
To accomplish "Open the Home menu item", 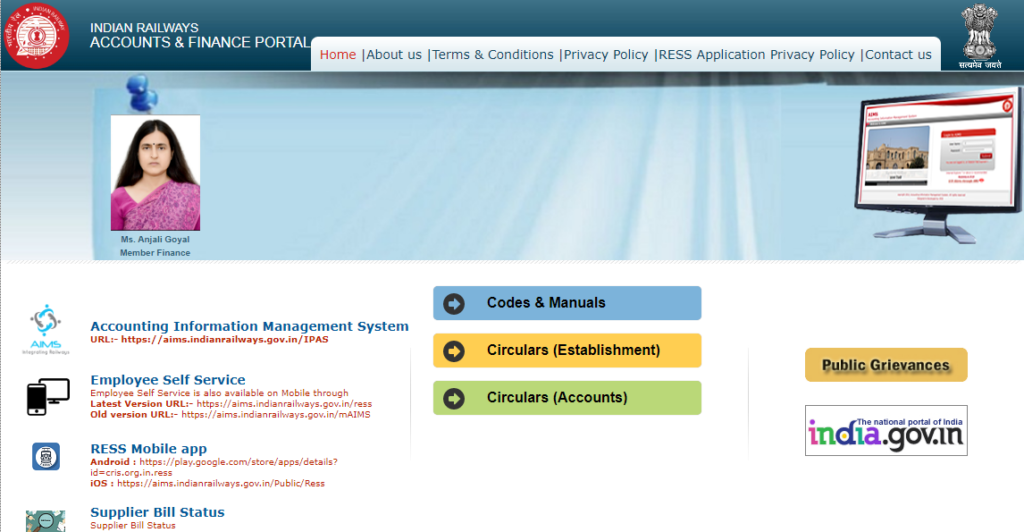I will pos(338,55).
